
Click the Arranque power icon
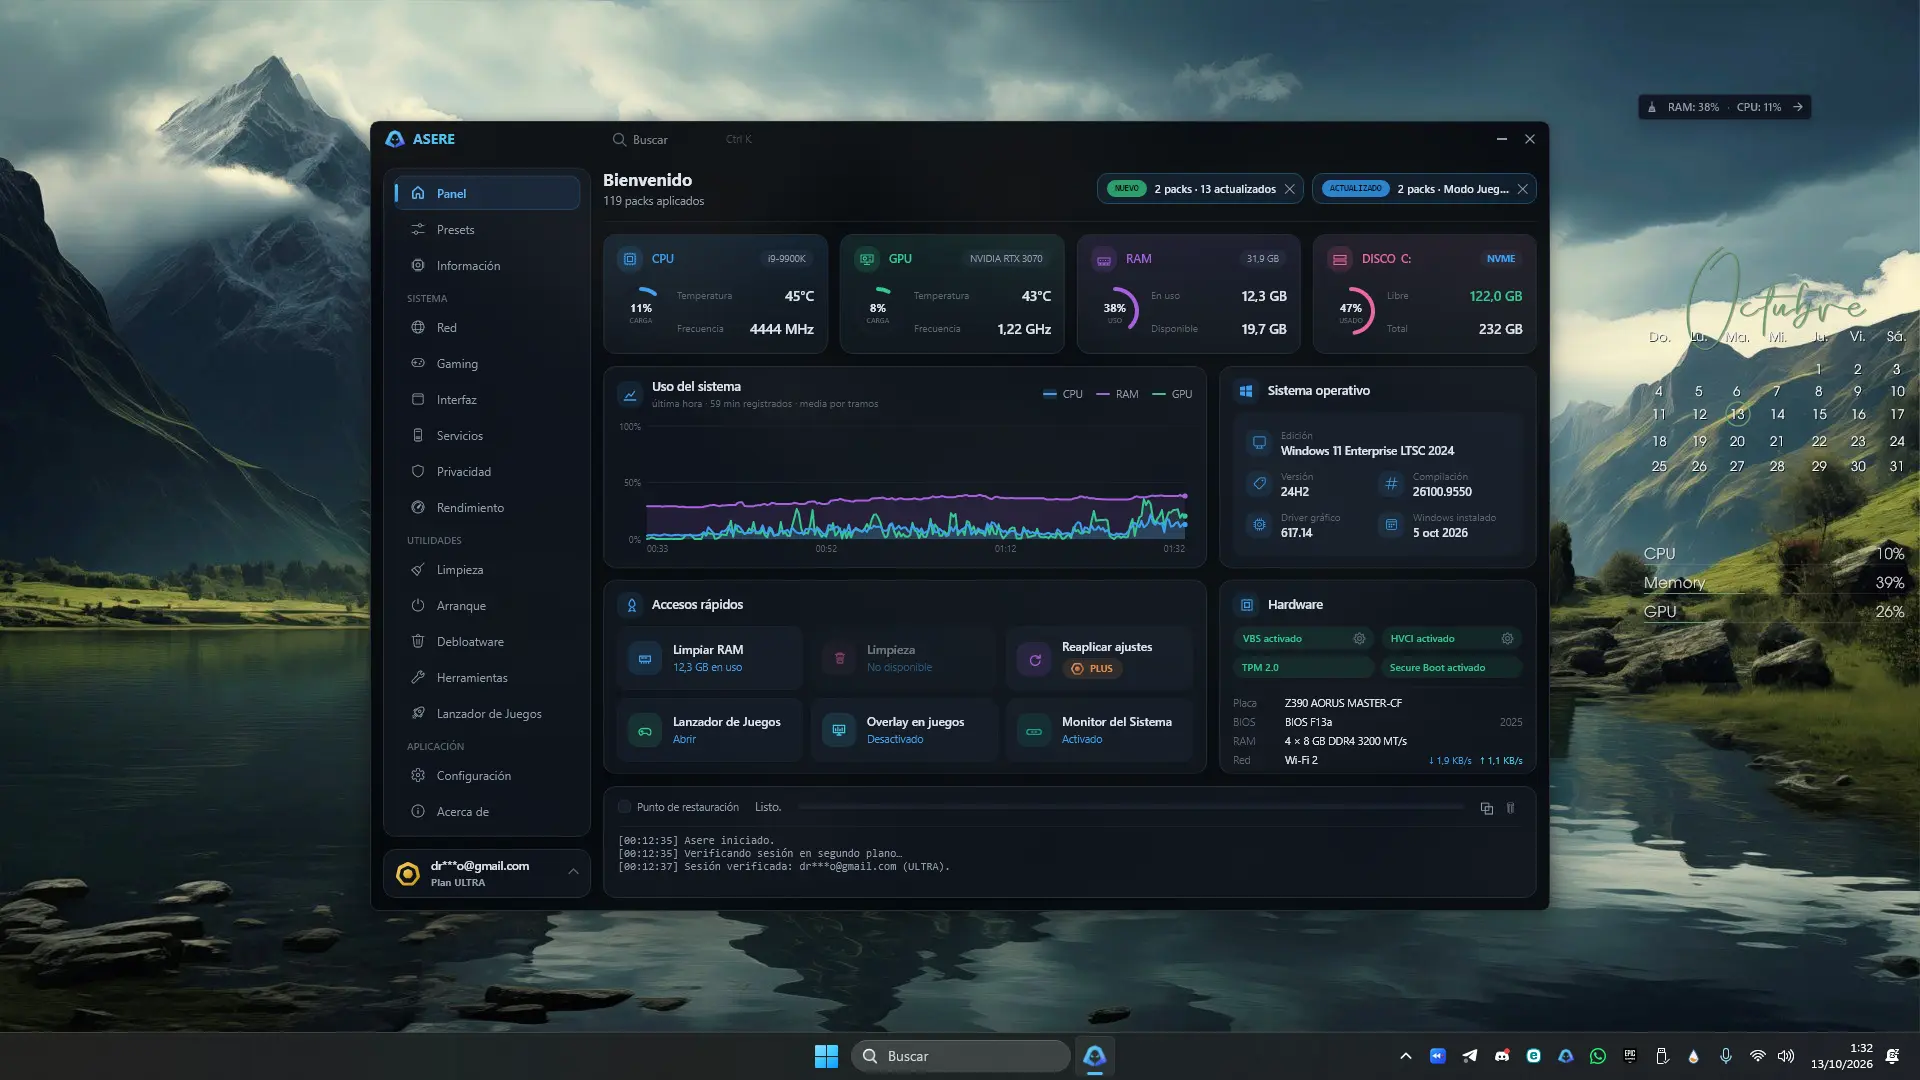pos(418,605)
